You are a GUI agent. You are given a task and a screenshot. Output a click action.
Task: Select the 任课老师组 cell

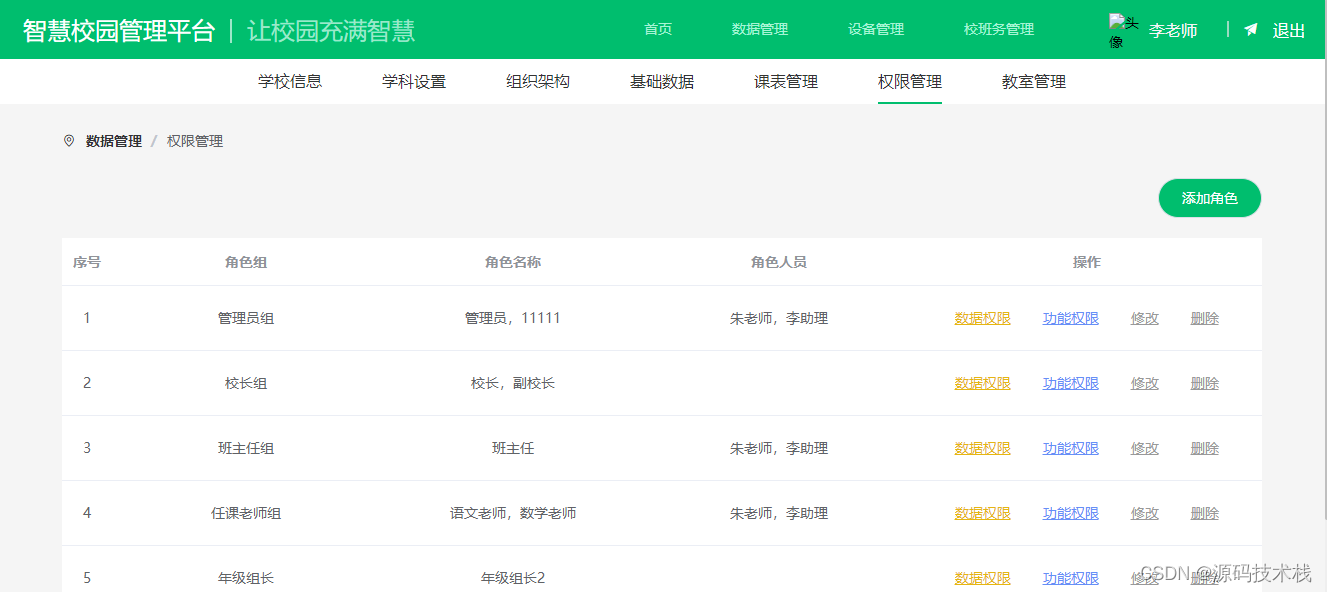coord(246,513)
